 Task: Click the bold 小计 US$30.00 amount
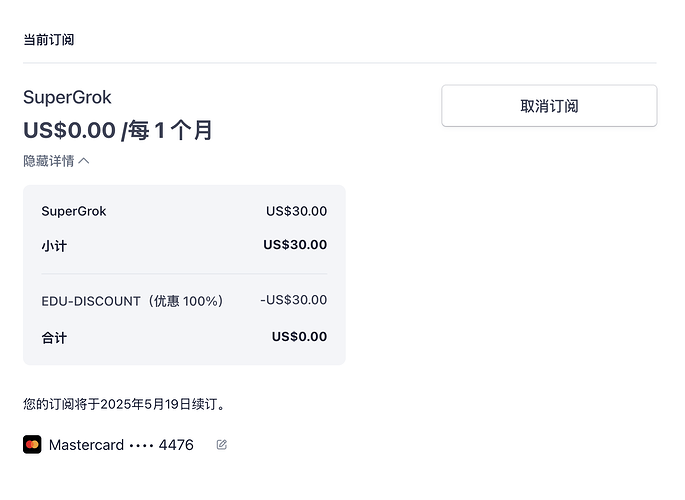(x=295, y=245)
